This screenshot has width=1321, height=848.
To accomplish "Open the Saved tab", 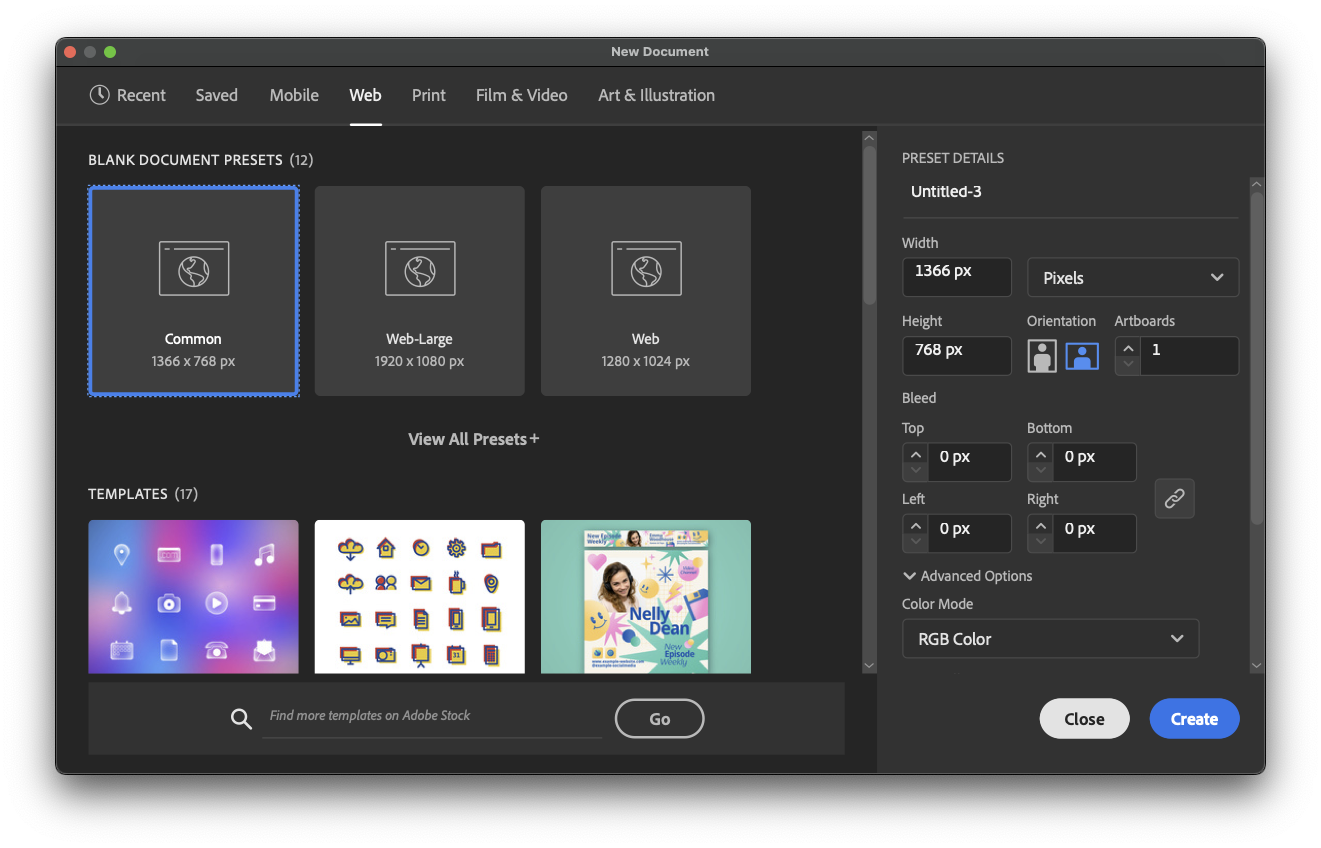I will click(x=216, y=95).
